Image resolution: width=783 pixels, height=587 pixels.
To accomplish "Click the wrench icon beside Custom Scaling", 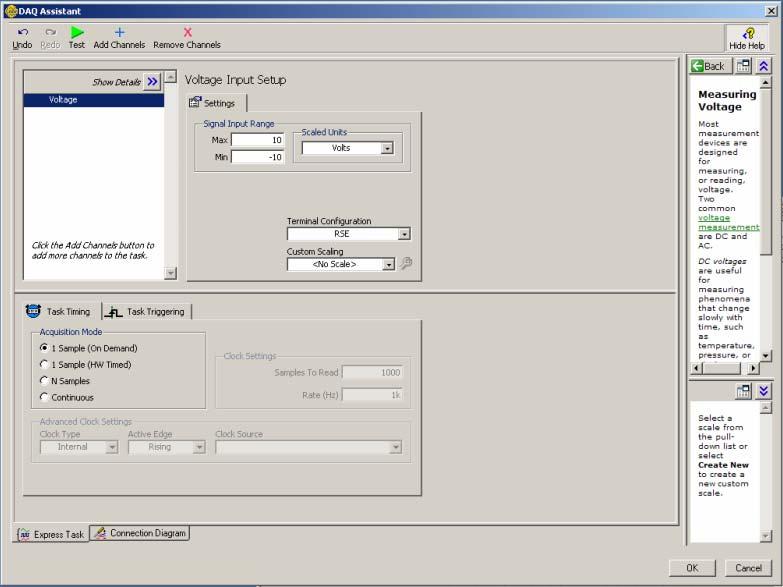I will pyautogui.click(x=406, y=263).
